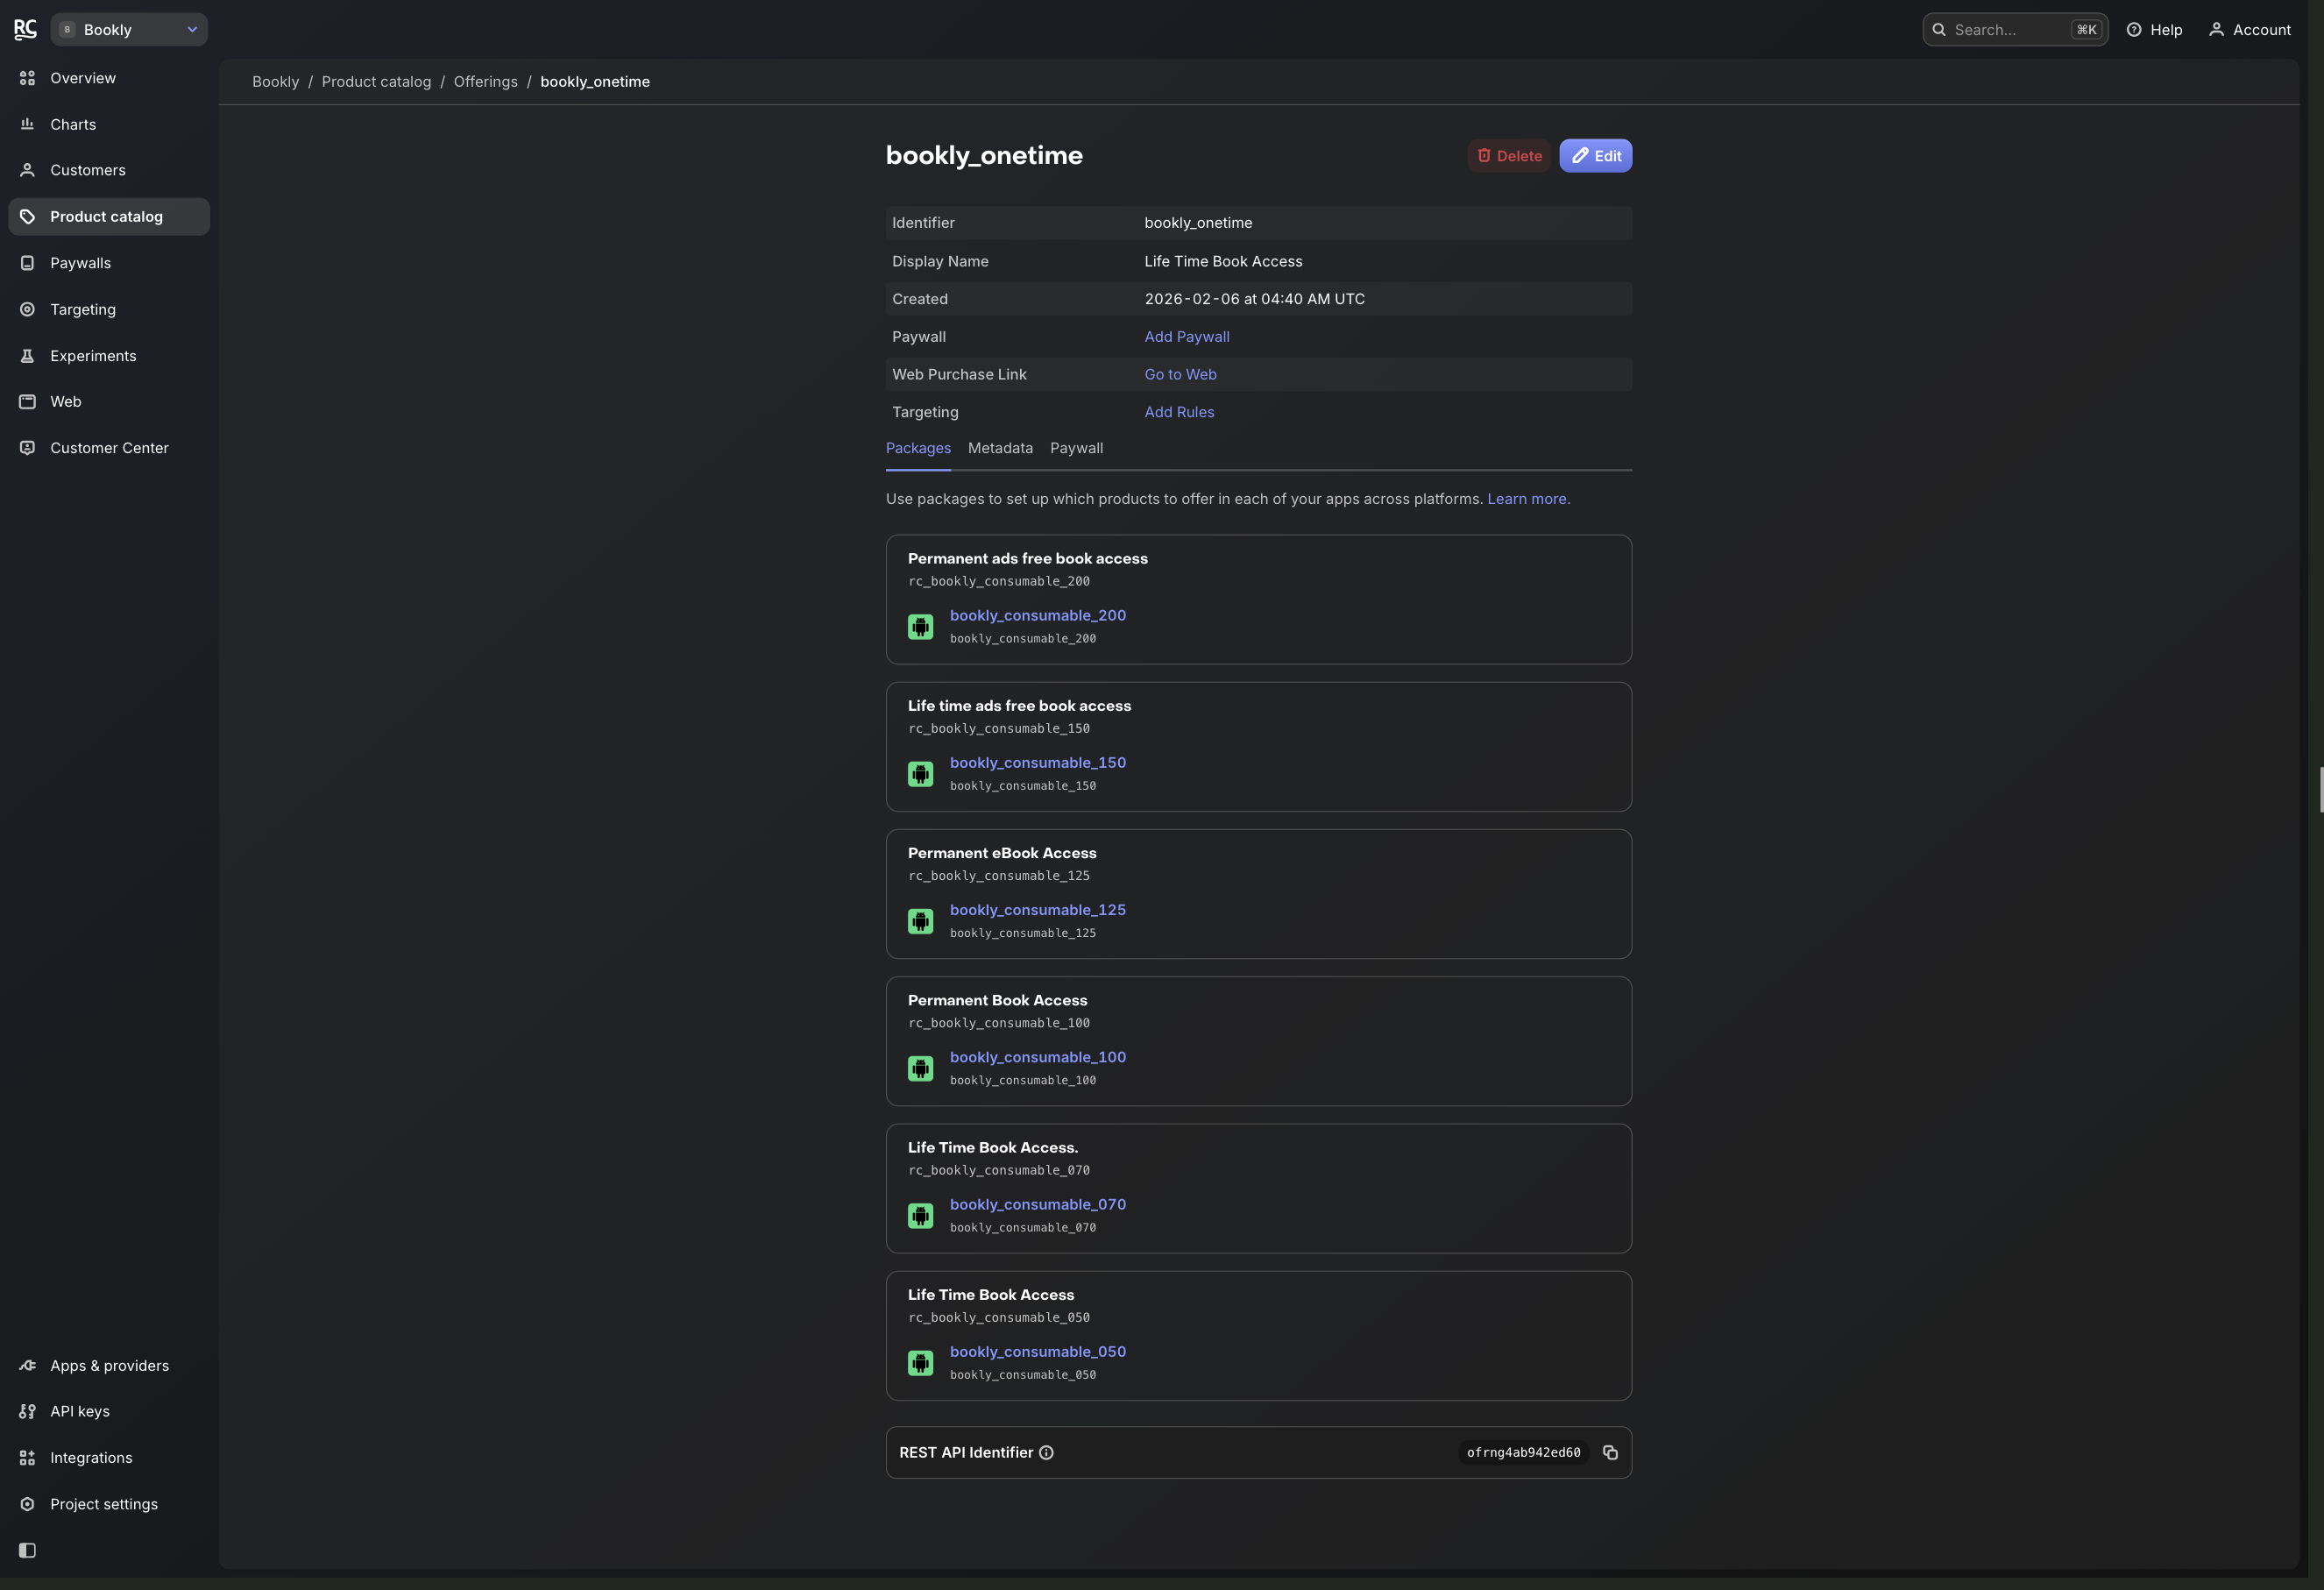Click the page vertical scrollbar thumb
Viewport: 2324px width, 1590px height.
[x=2320, y=790]
